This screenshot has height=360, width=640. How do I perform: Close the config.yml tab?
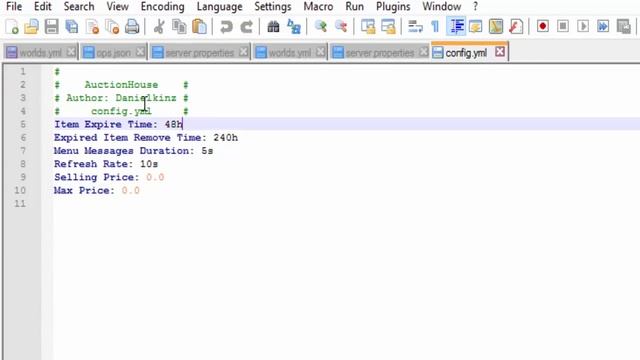coord(500,52)
